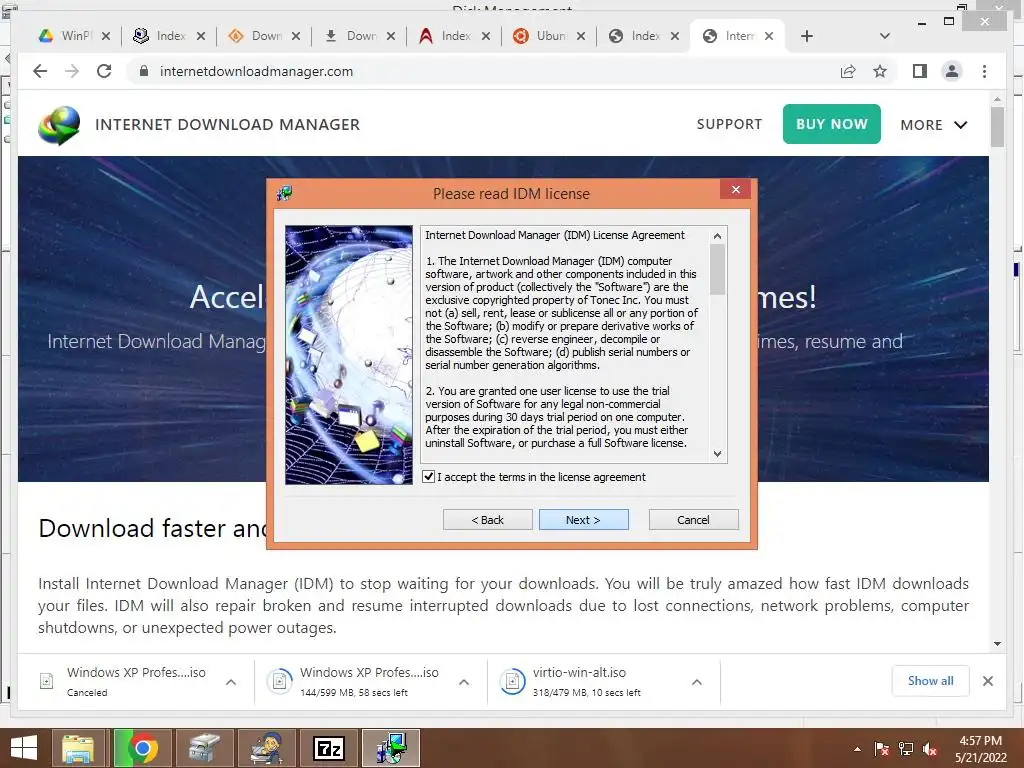Click the INTERNET DOWNLOAD MANAGER site title

227,125
